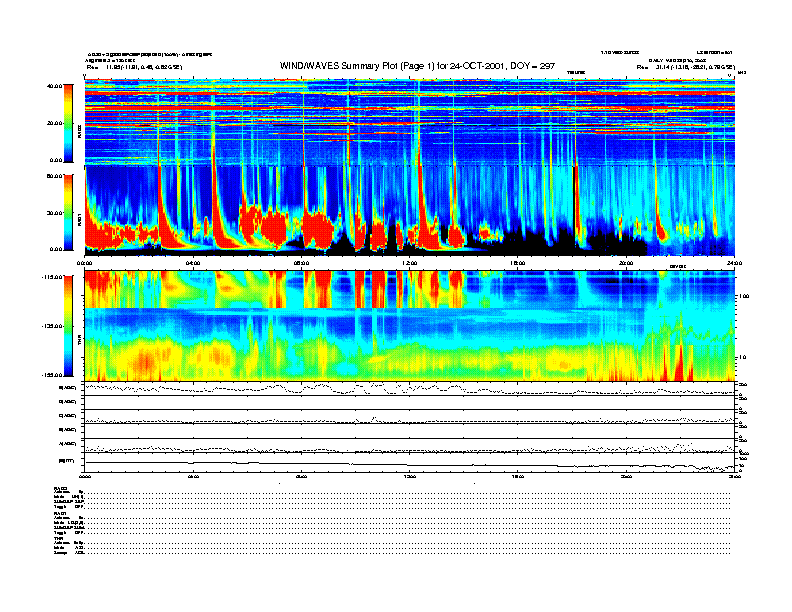Image resolution: width=792 pixels, height=612 pixels.
Task: Click 12:00 tick label below RAD1 spectrogram
Action: 410,264
